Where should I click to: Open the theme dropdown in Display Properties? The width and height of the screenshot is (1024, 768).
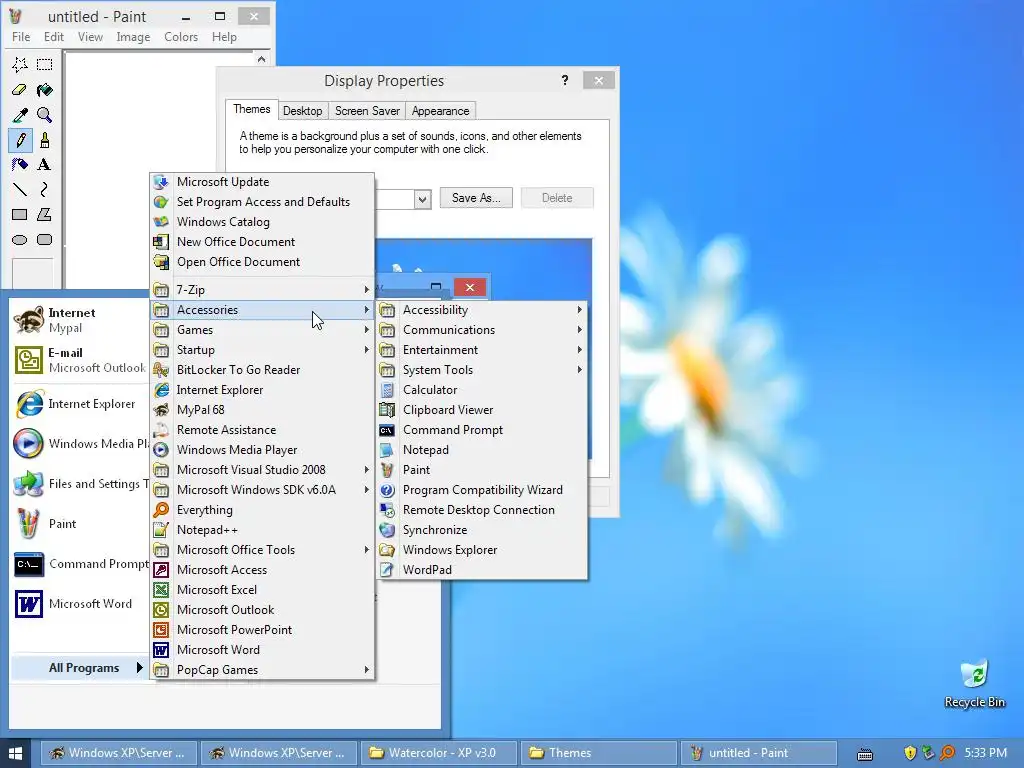tap(423, 199)
